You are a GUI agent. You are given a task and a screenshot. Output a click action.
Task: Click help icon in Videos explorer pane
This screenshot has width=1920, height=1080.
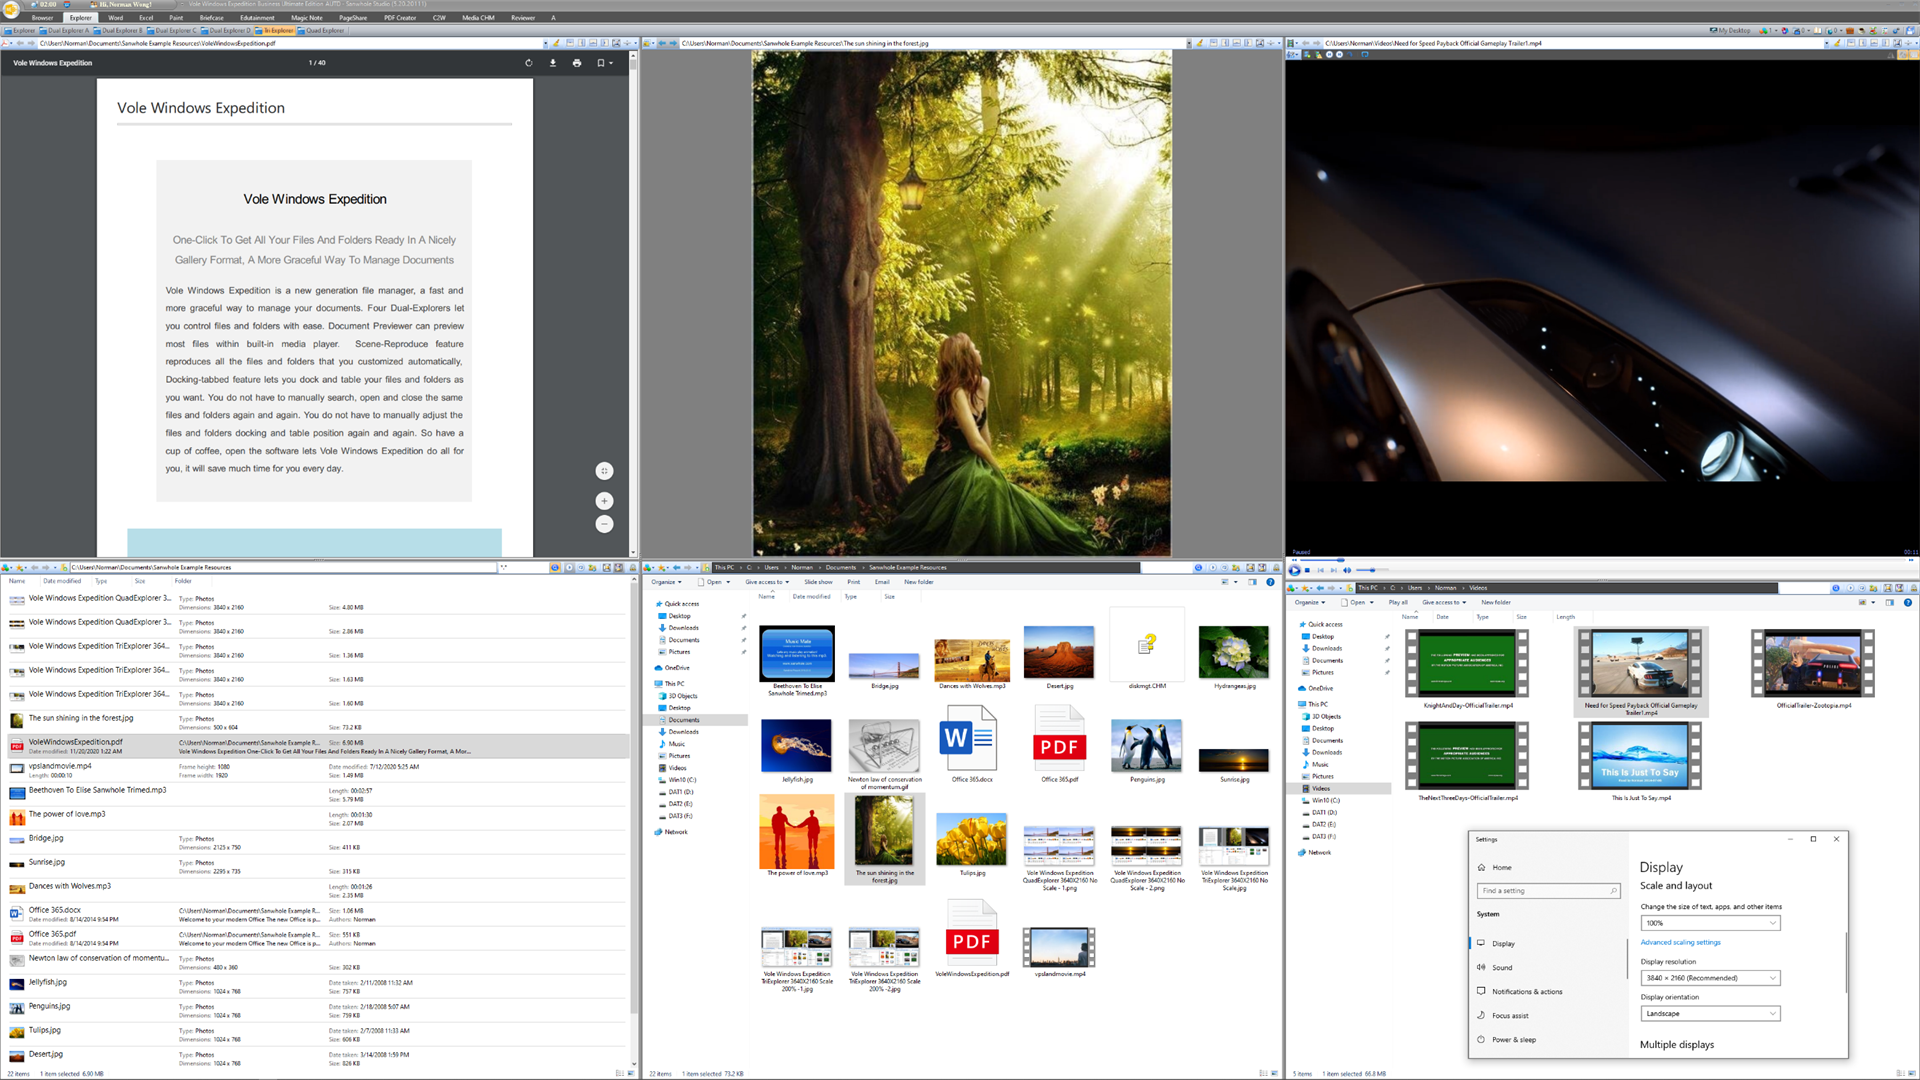pos(1908,602)
